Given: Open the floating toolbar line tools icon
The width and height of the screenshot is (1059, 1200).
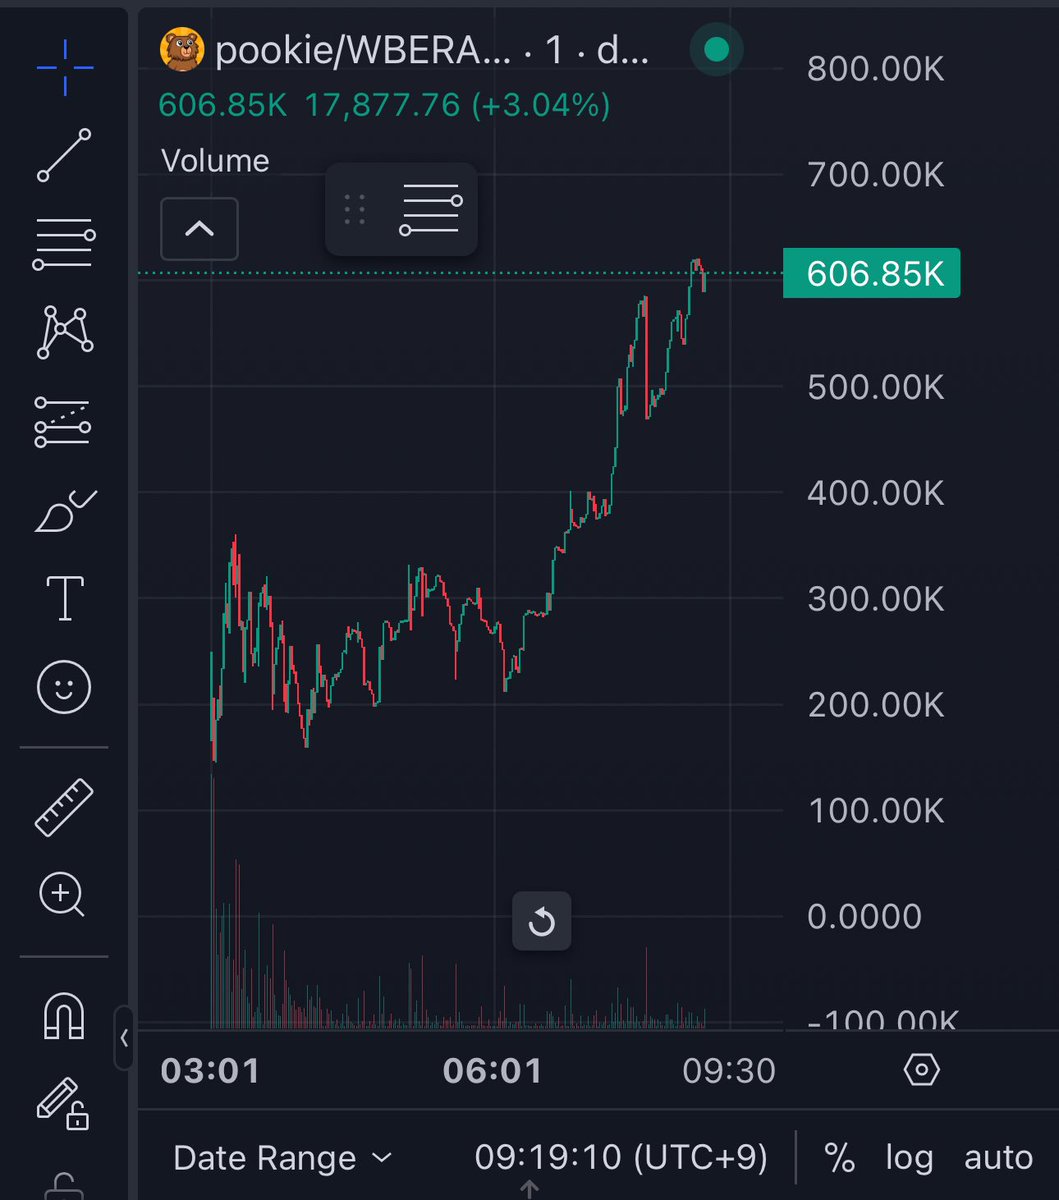Looking at the screenshot, I should 431,209.
